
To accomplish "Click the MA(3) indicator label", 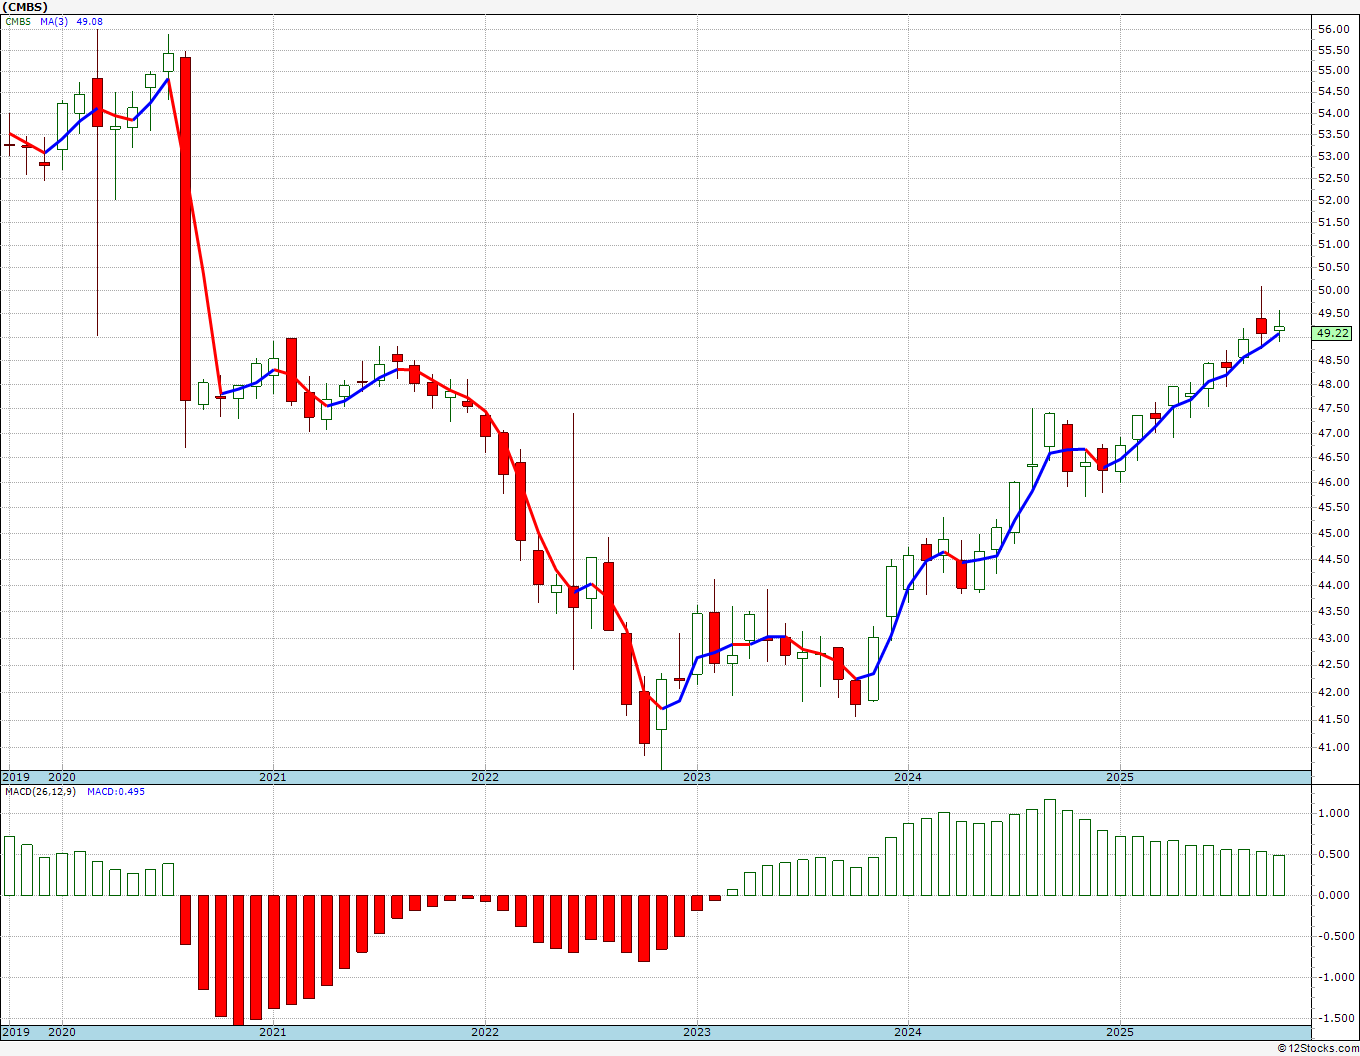I will (55, 21).
